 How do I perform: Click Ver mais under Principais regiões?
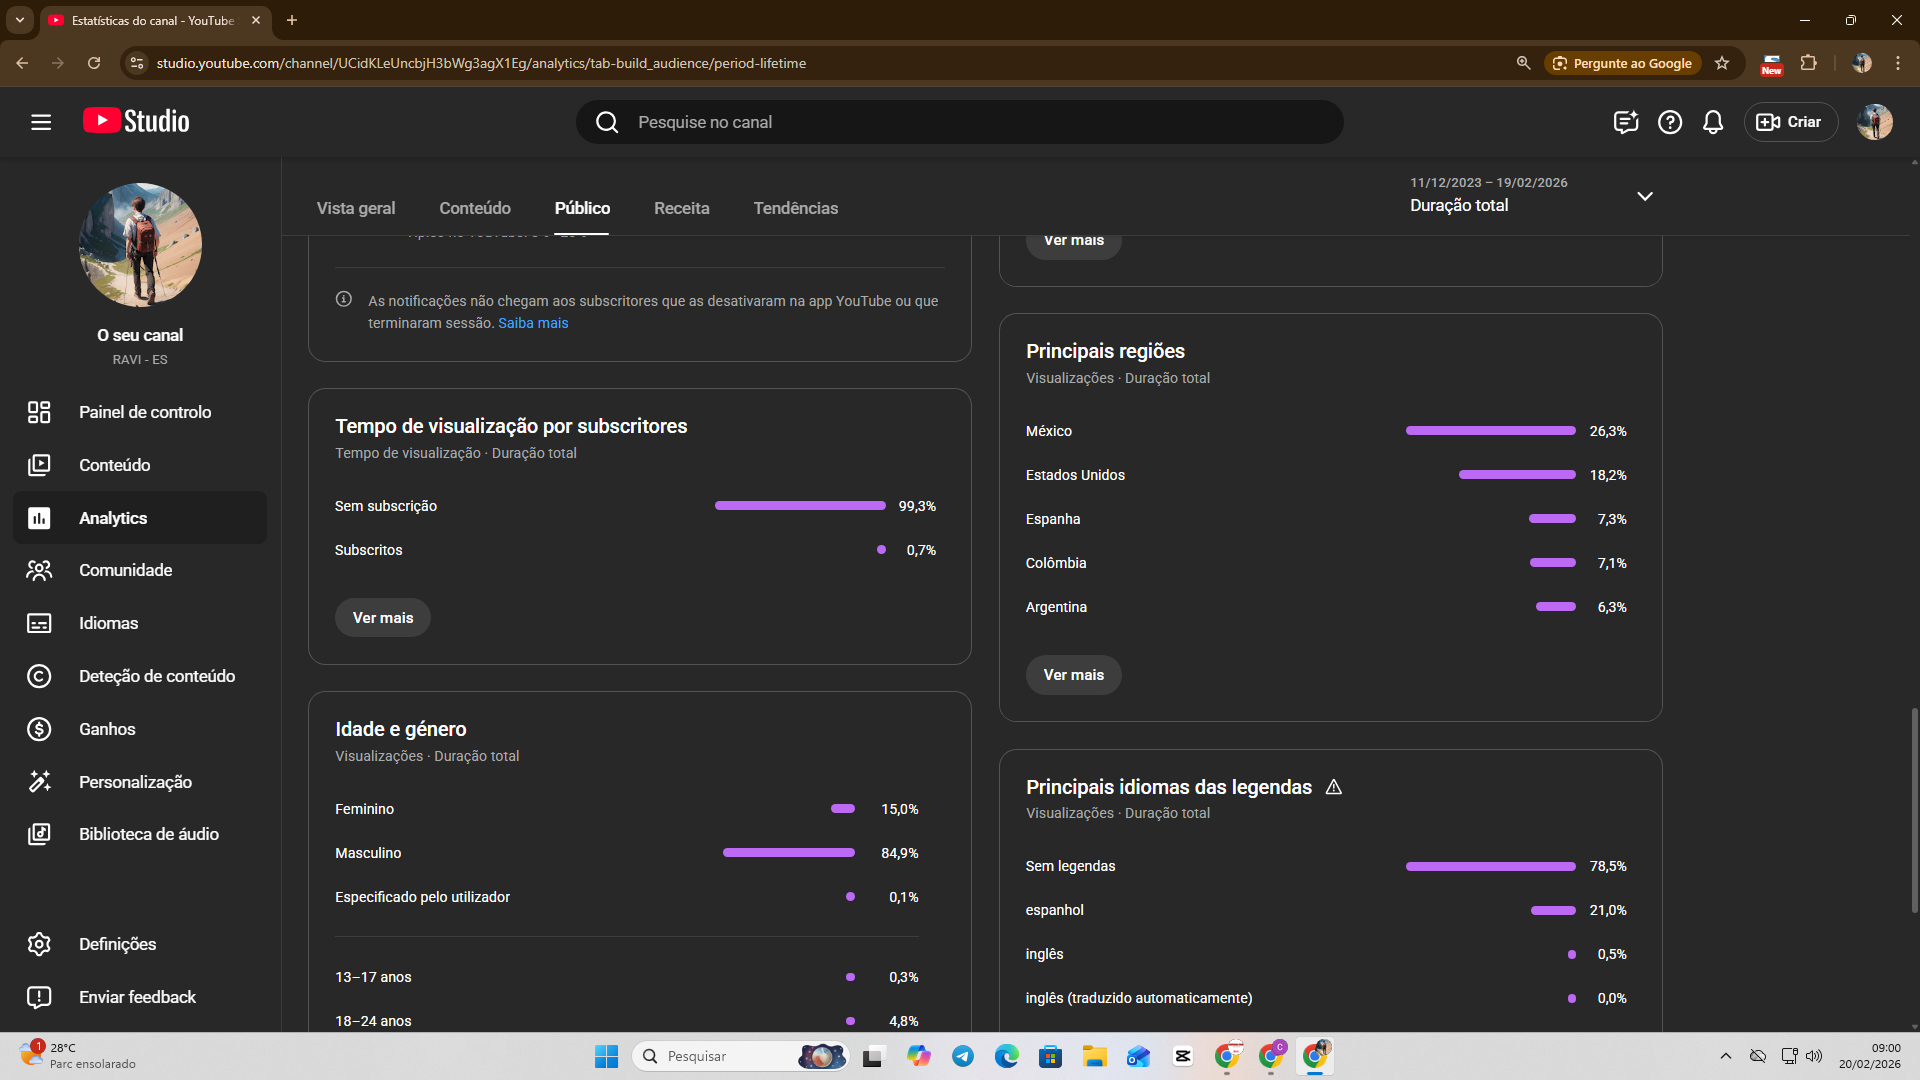pyautogui.click(x=1073, y=675)
